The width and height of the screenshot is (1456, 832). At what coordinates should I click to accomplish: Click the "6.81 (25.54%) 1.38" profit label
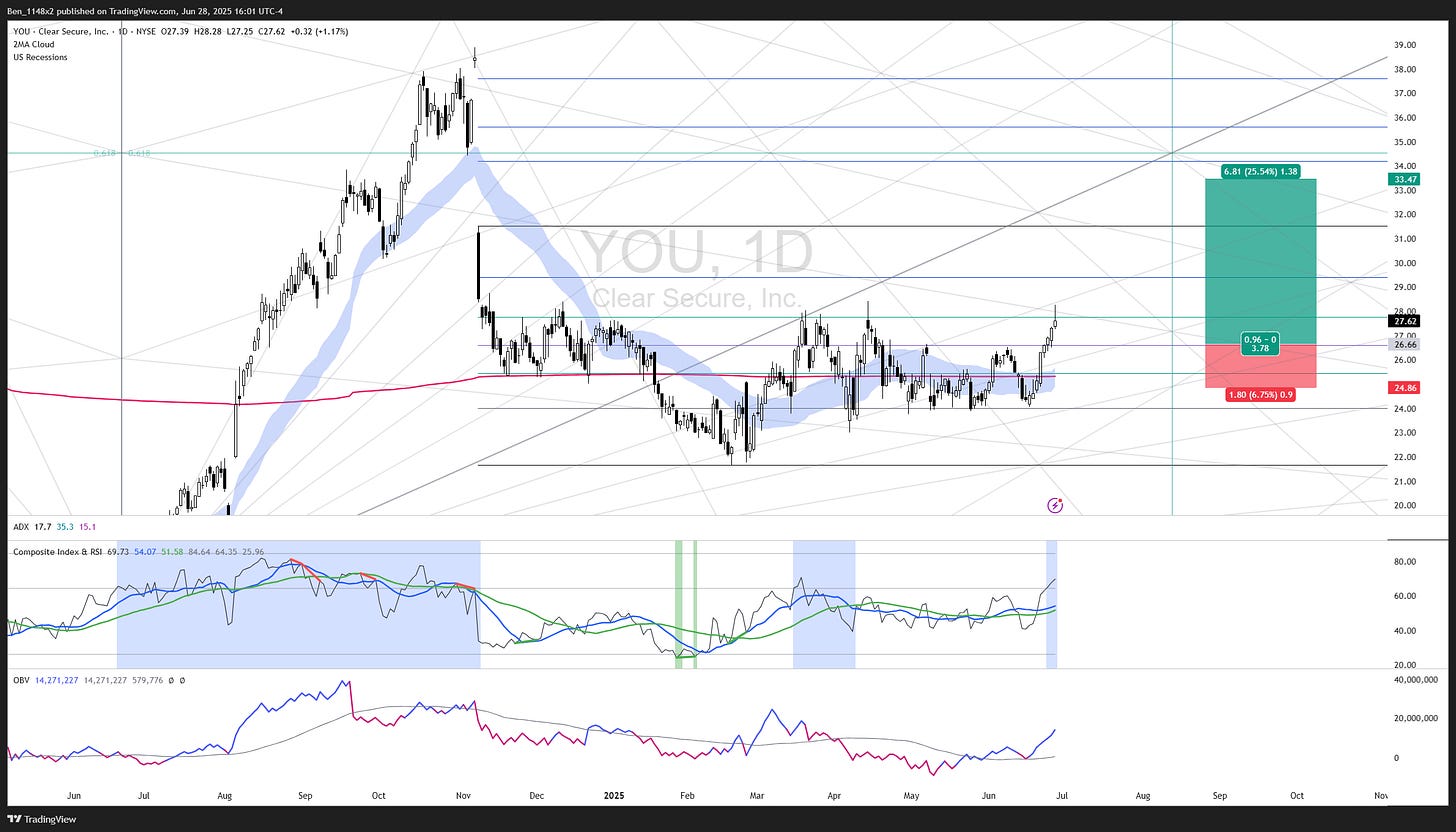pos(1260,172)
